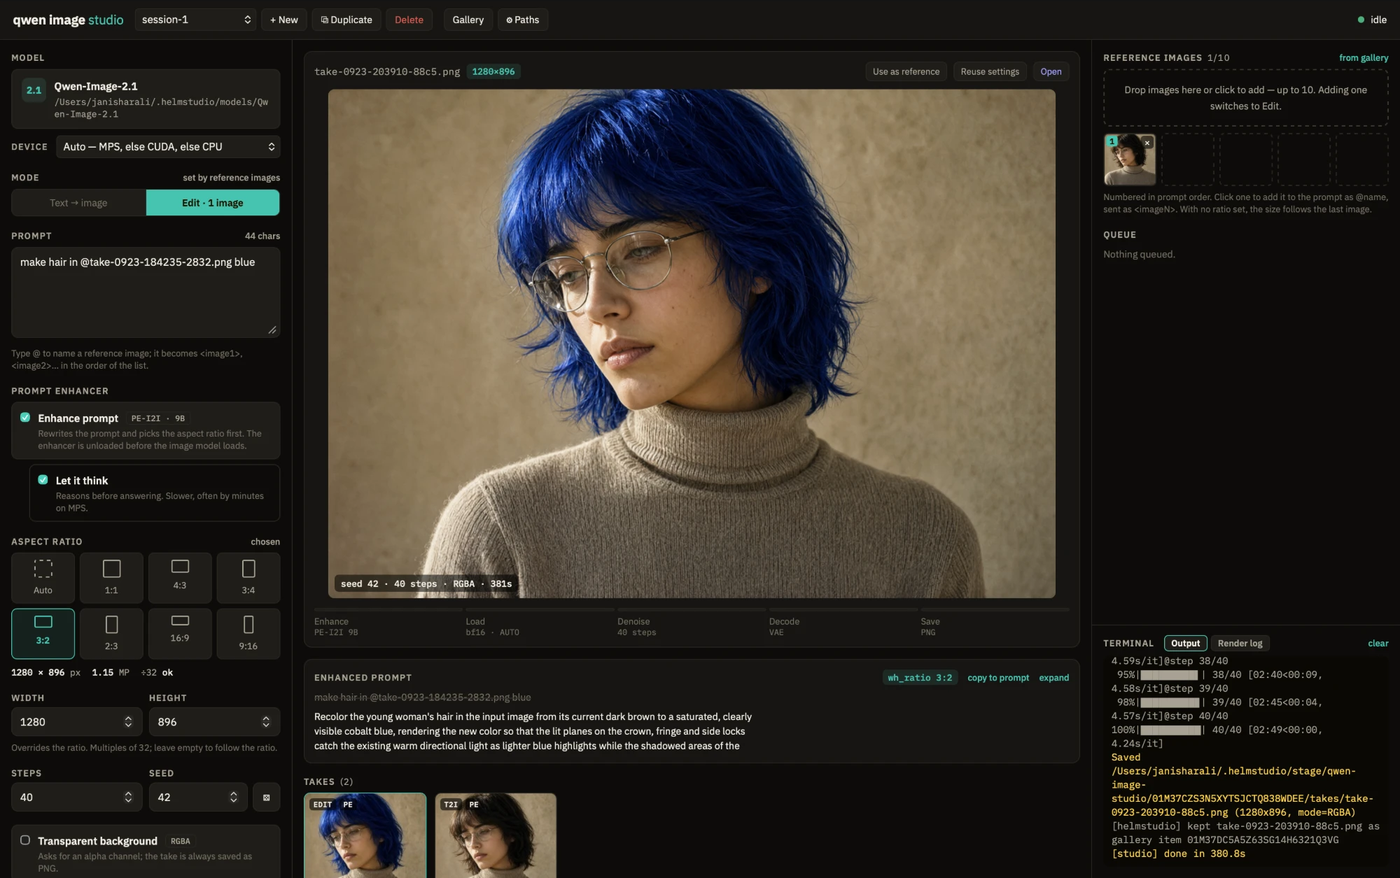Open the take with the Open button

(x=1051, y=72)
